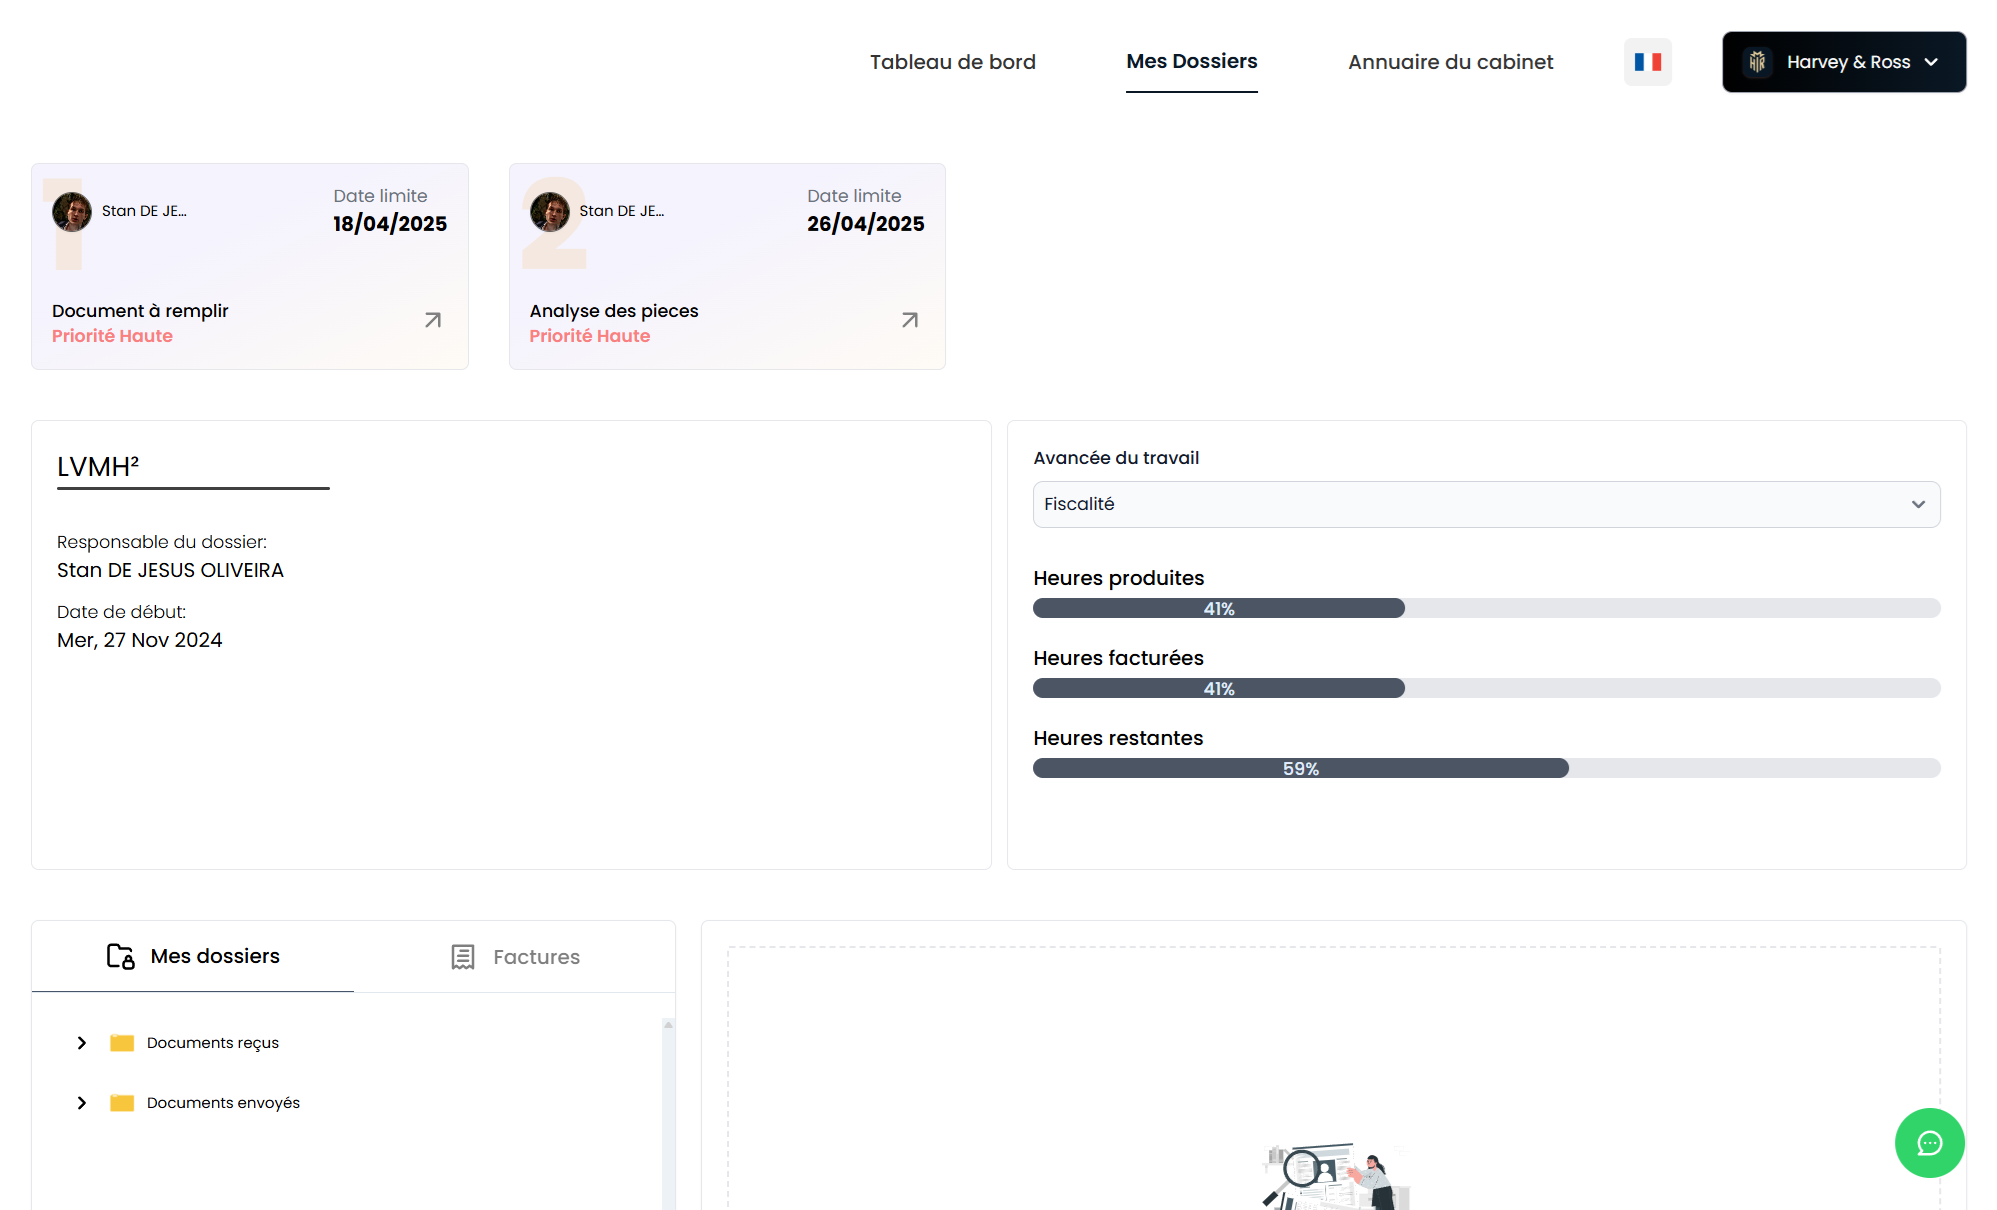Open the Analyse des pieces task card
Viewport: 1997px width, 1210px height.
(x=727, y=266)
